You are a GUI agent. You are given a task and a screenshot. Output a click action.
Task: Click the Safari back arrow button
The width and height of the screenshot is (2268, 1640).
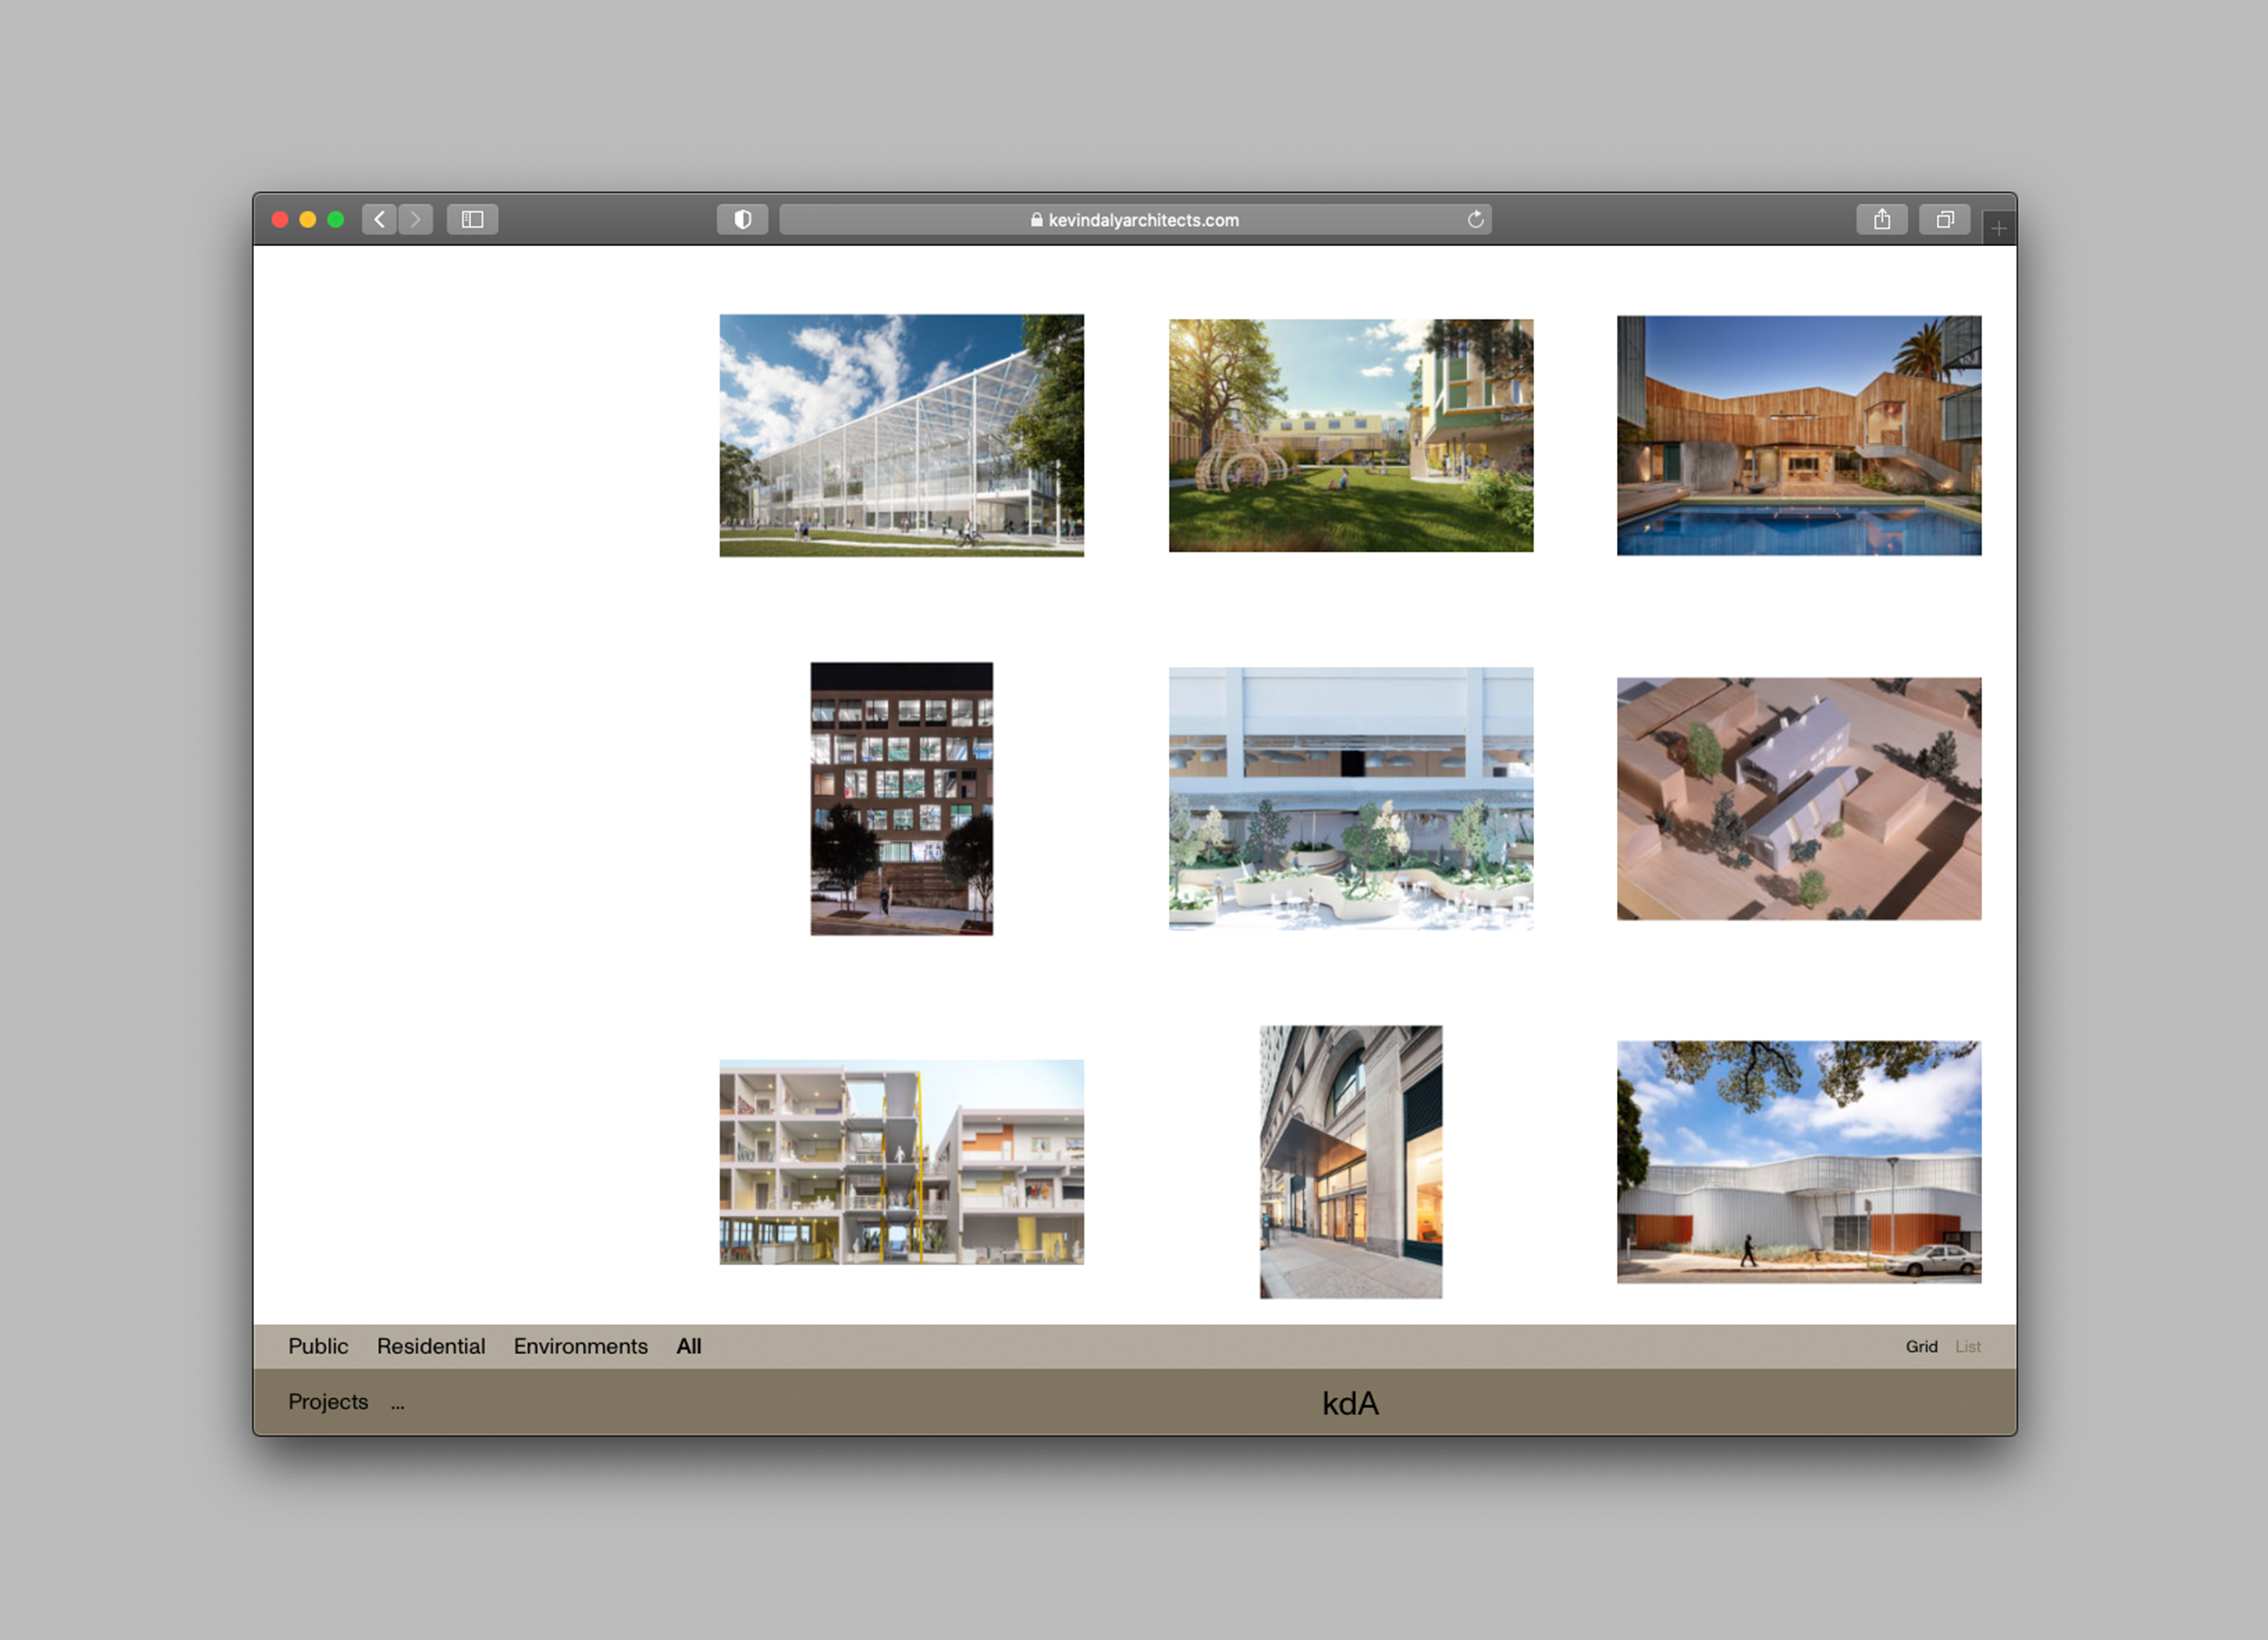click(379, 219)
